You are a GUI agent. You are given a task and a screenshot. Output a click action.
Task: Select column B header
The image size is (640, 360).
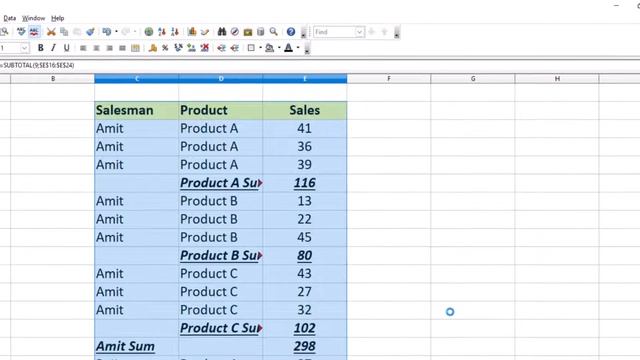coord(53,78)
